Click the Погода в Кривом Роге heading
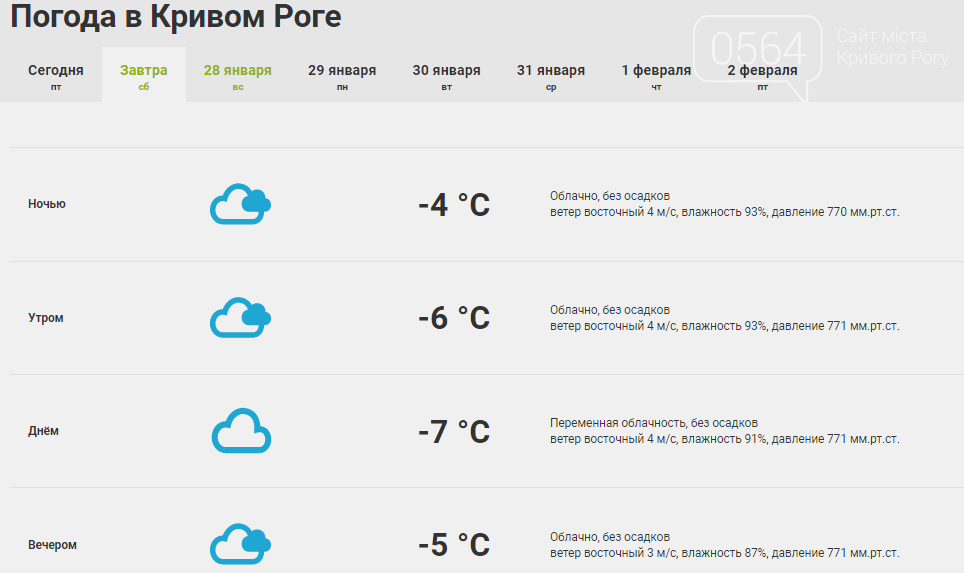Viewport: 964px width, 573px height. click(x=176, y=16)
